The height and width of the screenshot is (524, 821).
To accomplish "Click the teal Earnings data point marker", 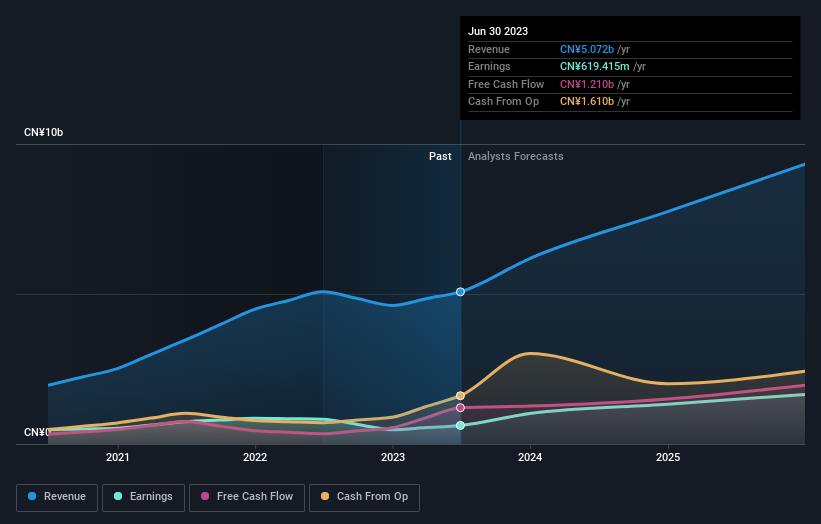I will point(460,426).
